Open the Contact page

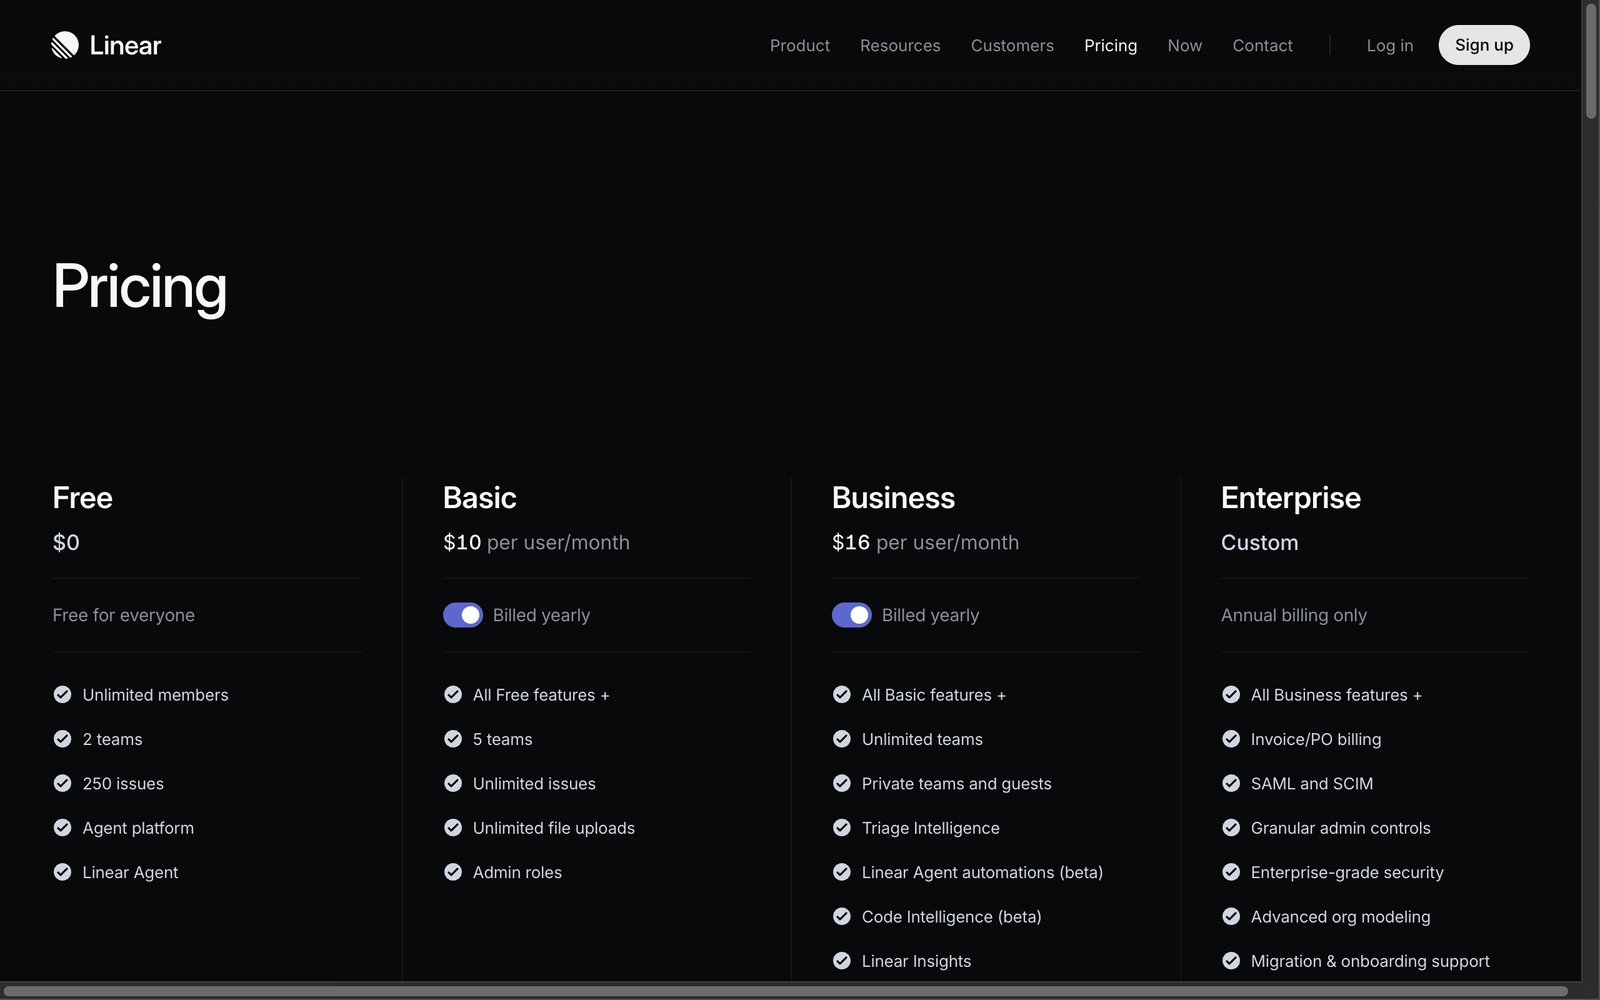(x=1262, y=45)
